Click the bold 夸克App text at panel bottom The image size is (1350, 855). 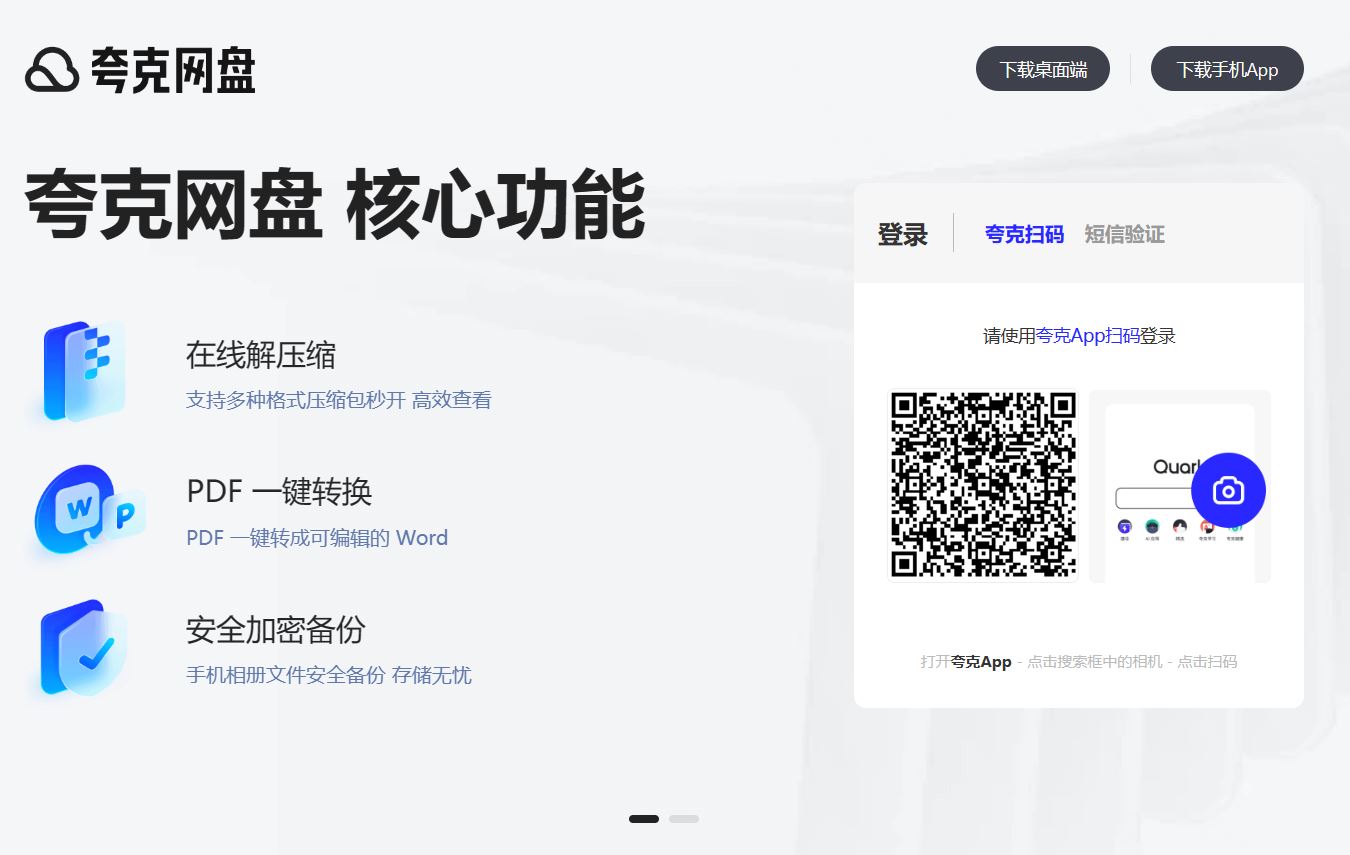pos(985,662)
